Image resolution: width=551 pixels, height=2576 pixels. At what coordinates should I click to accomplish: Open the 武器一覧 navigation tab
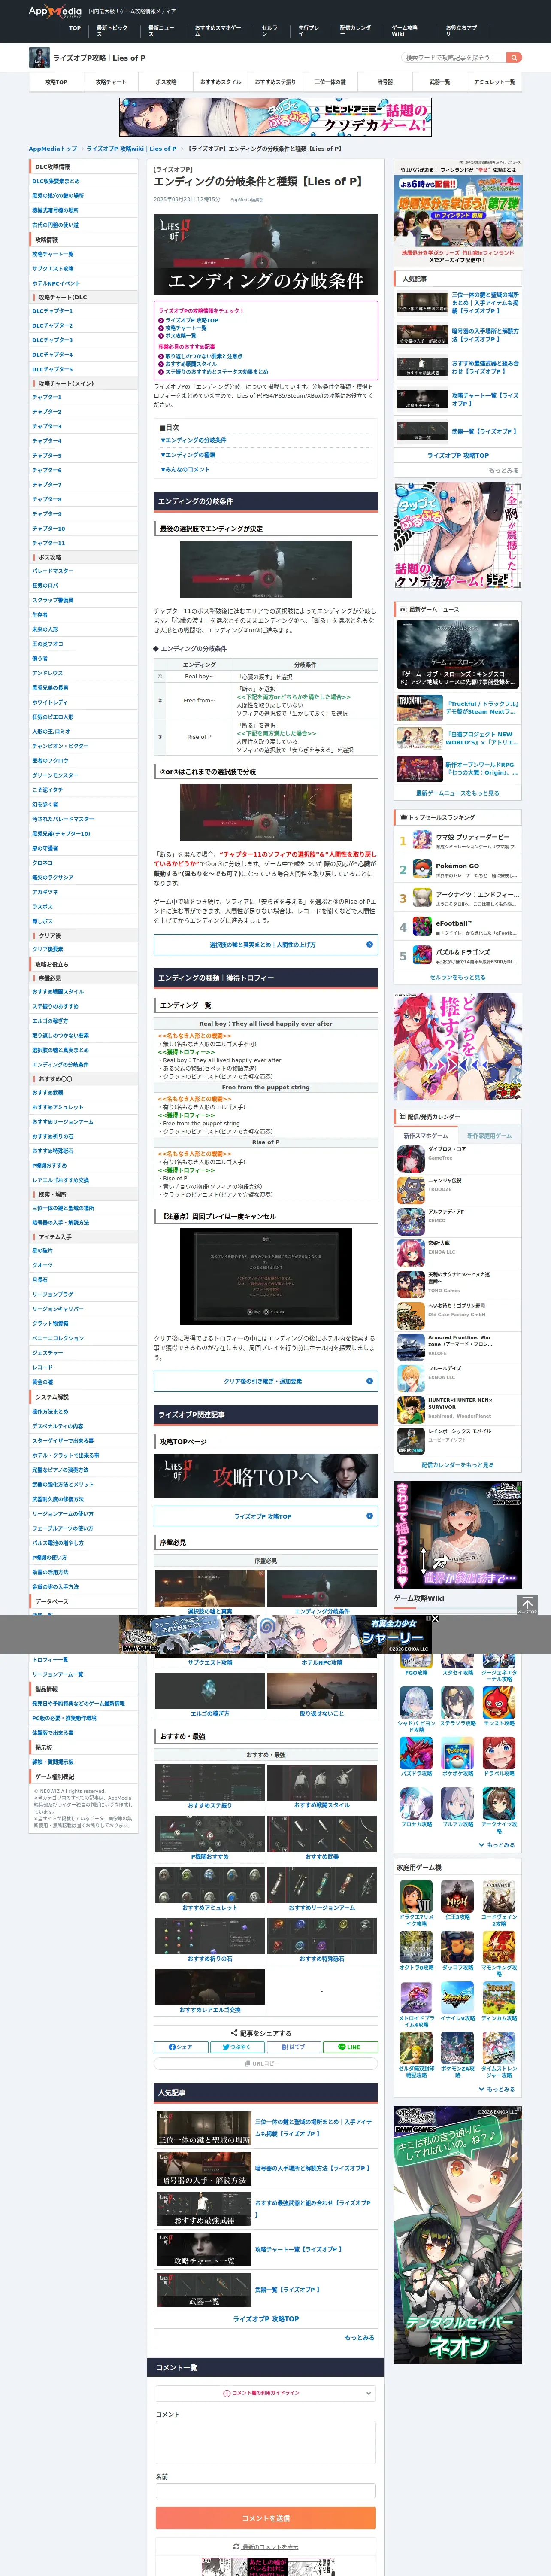[x=439, y=82]
